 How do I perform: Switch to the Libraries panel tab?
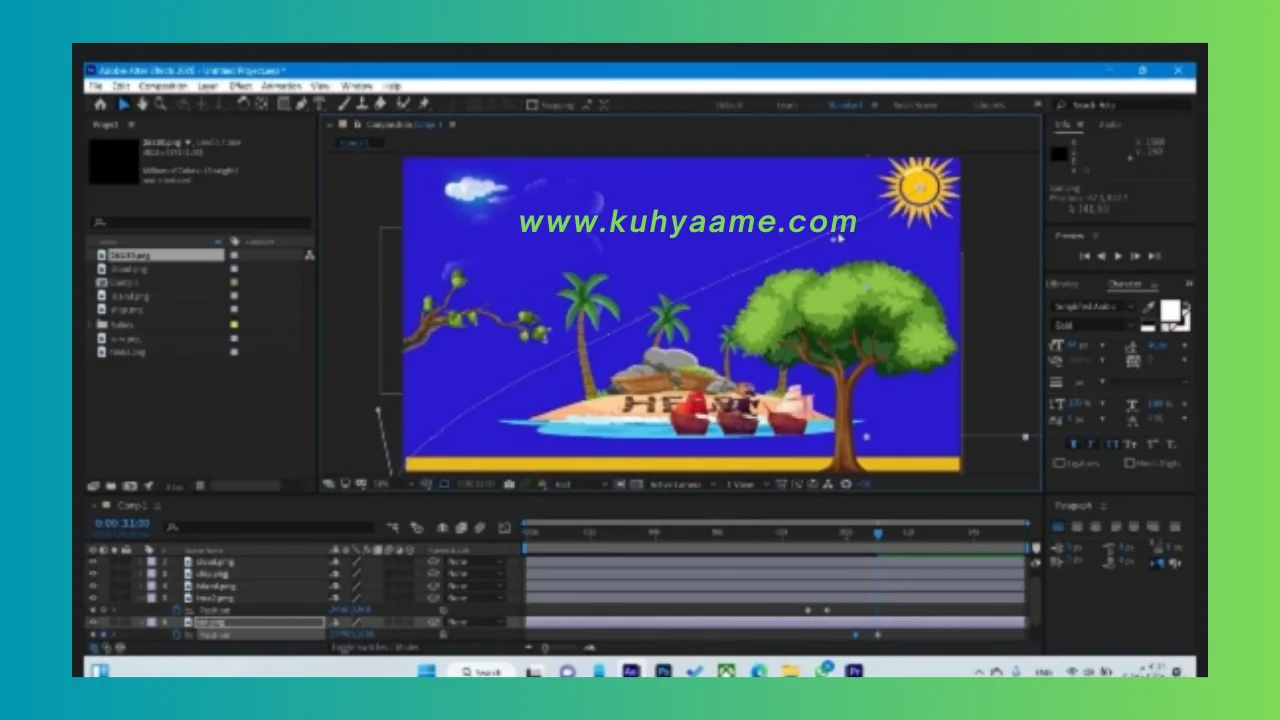coord(1063,284)
